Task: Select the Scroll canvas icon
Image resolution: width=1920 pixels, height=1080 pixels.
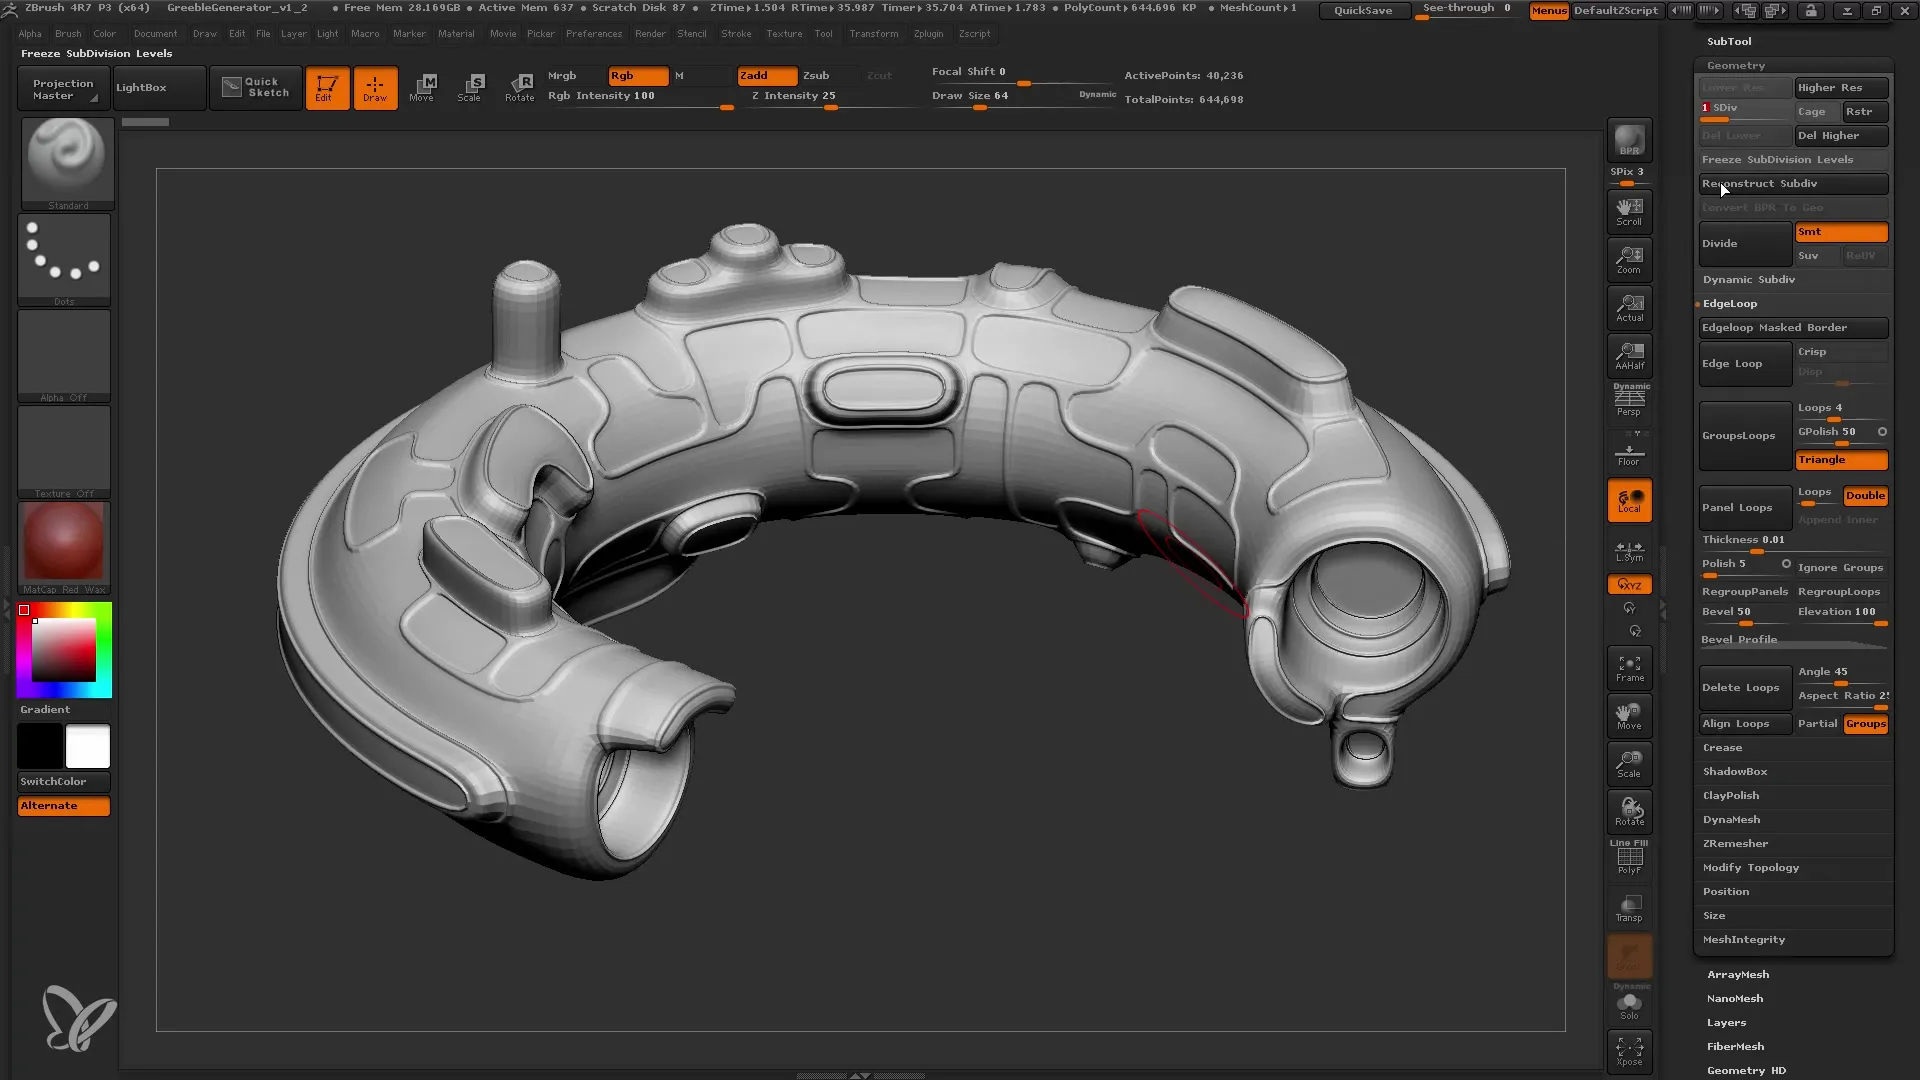Action: point(1629,211)
